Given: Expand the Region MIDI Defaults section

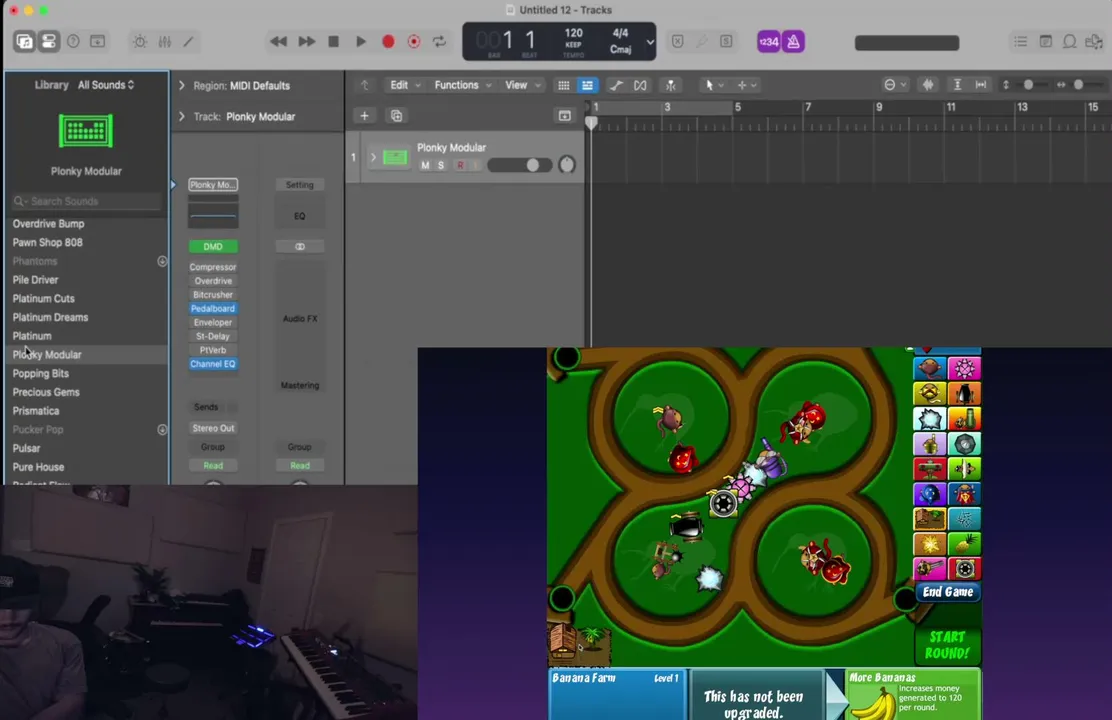Looking at the screenshot, I should [x=182, y=86].
